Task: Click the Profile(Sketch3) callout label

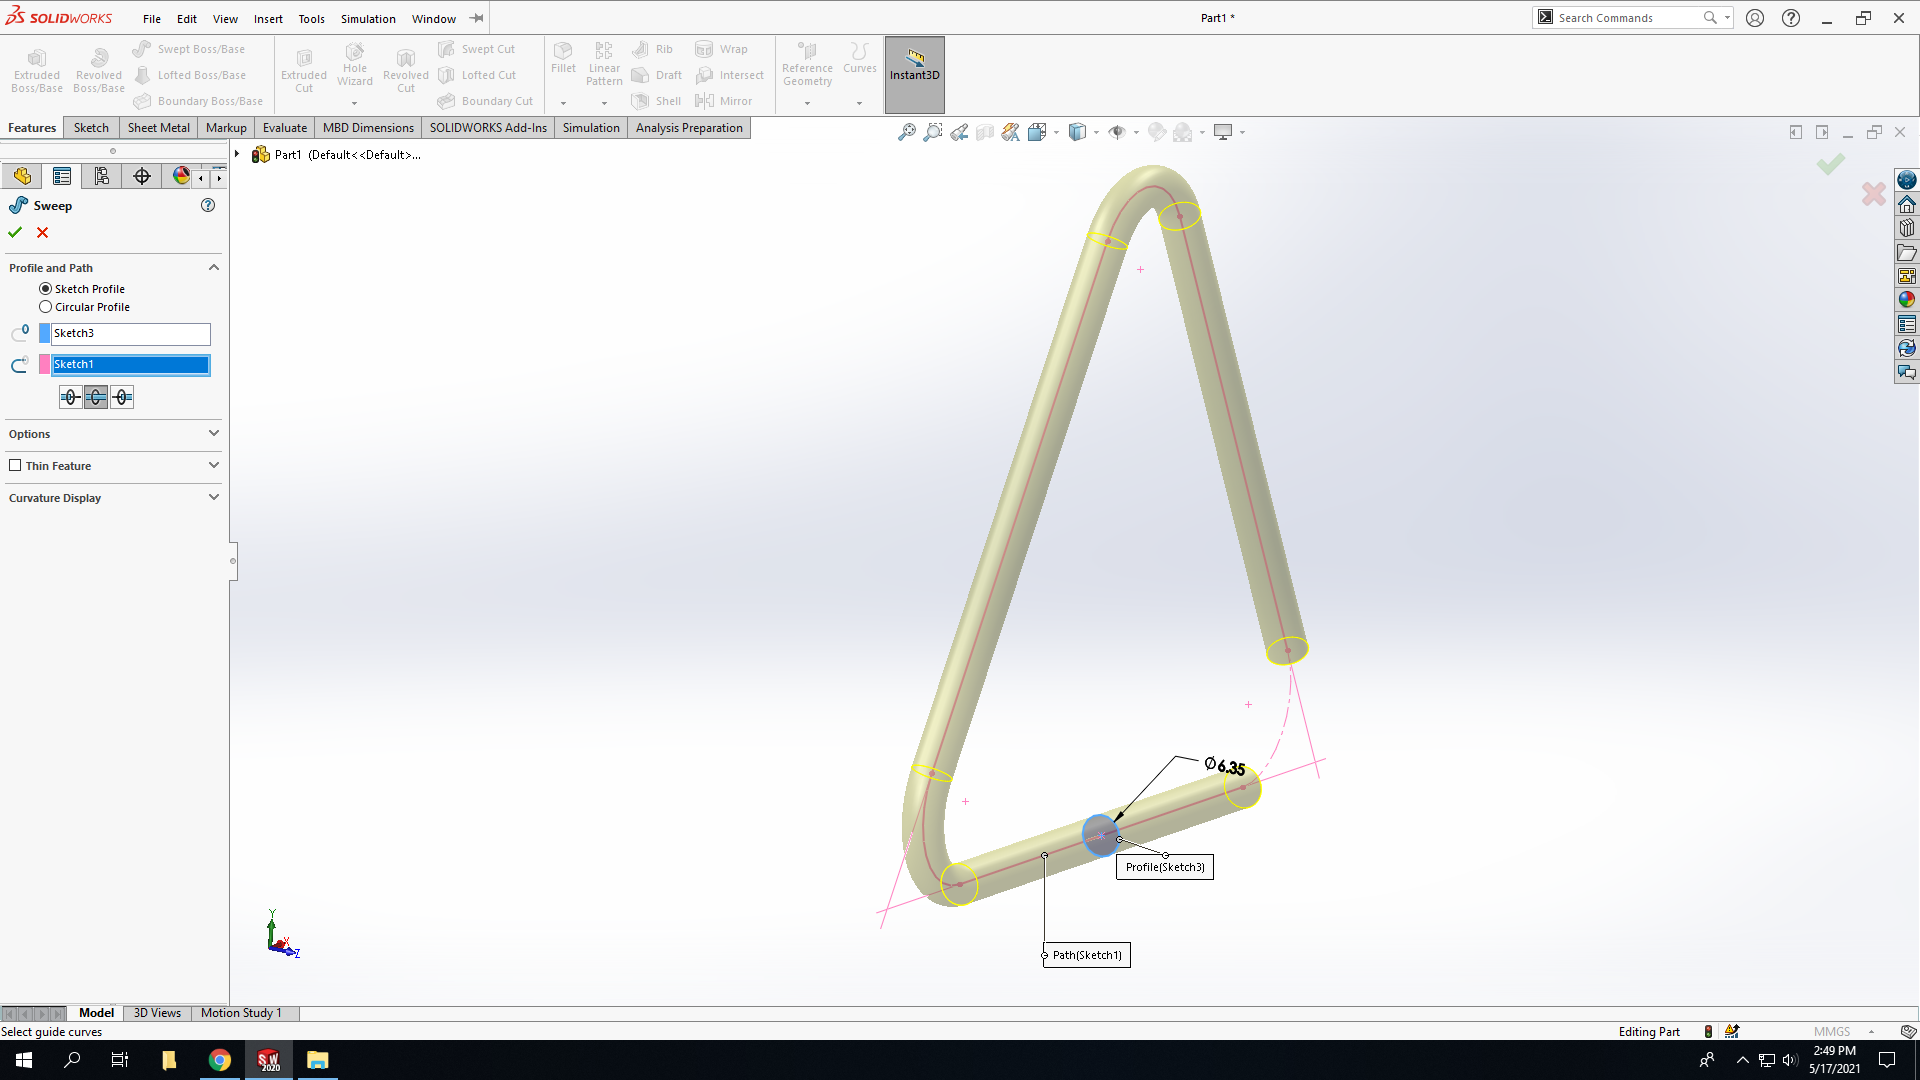Action: 1164,867
